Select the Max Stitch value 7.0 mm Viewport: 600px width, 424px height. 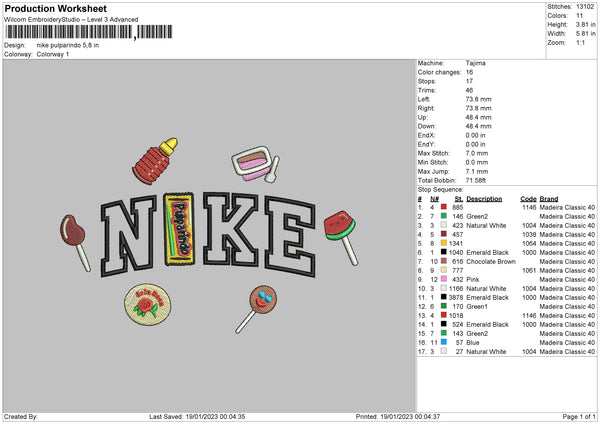coord(477,153)
